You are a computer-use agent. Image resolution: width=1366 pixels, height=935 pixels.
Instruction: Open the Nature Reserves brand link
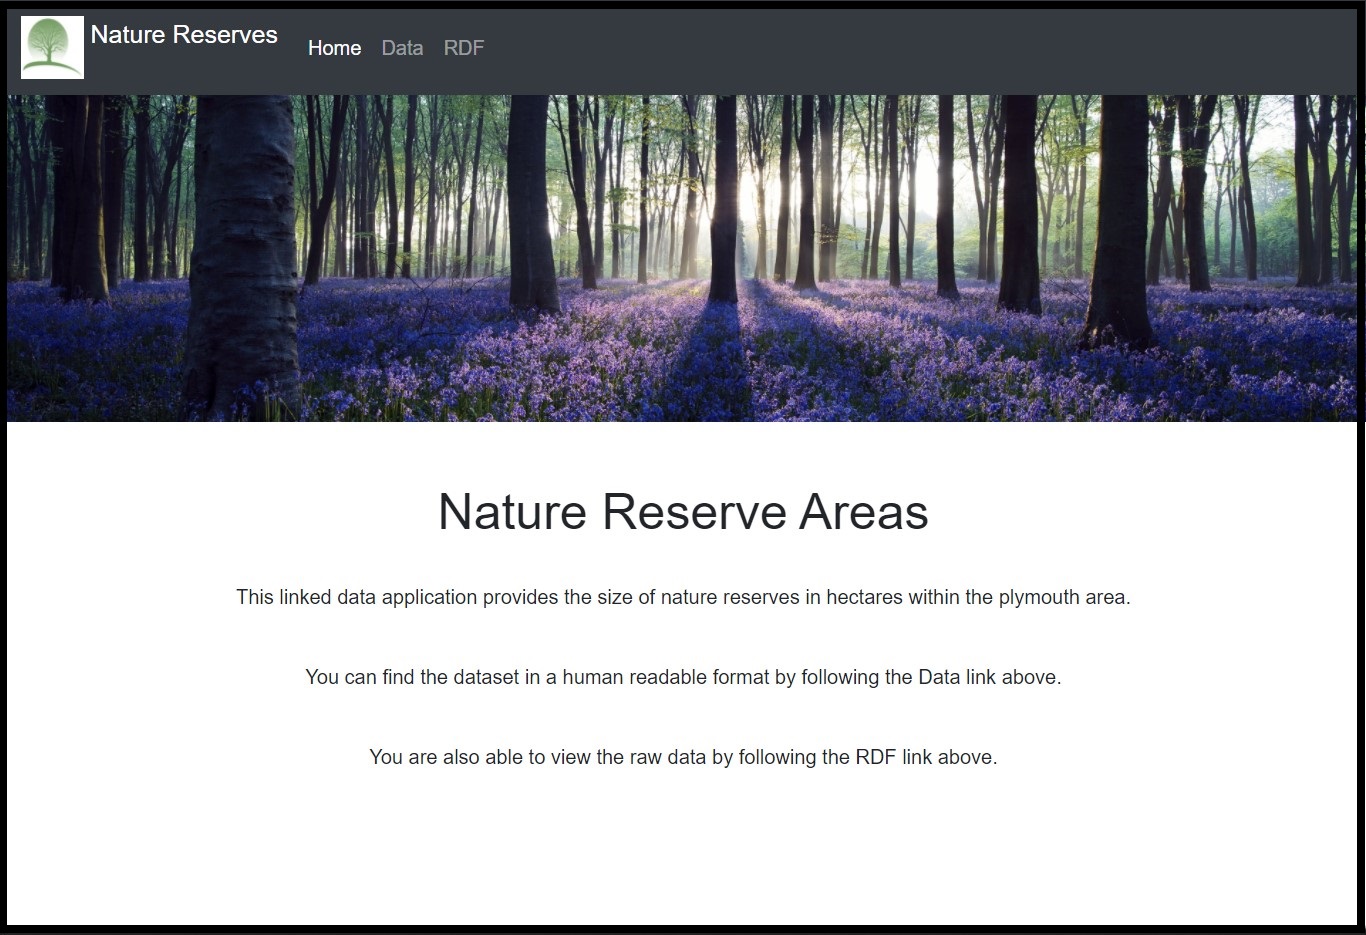point(184,35)
